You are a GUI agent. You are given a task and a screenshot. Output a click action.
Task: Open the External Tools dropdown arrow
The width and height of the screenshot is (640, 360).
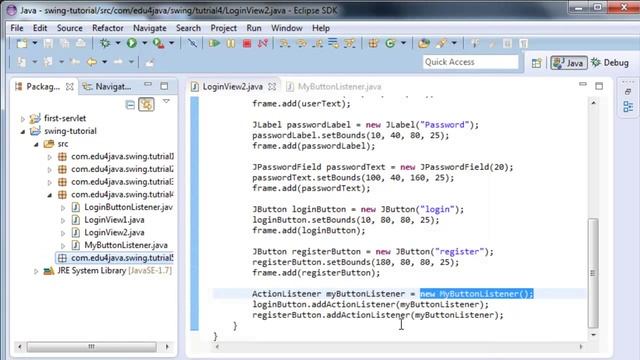click(171, 43)
